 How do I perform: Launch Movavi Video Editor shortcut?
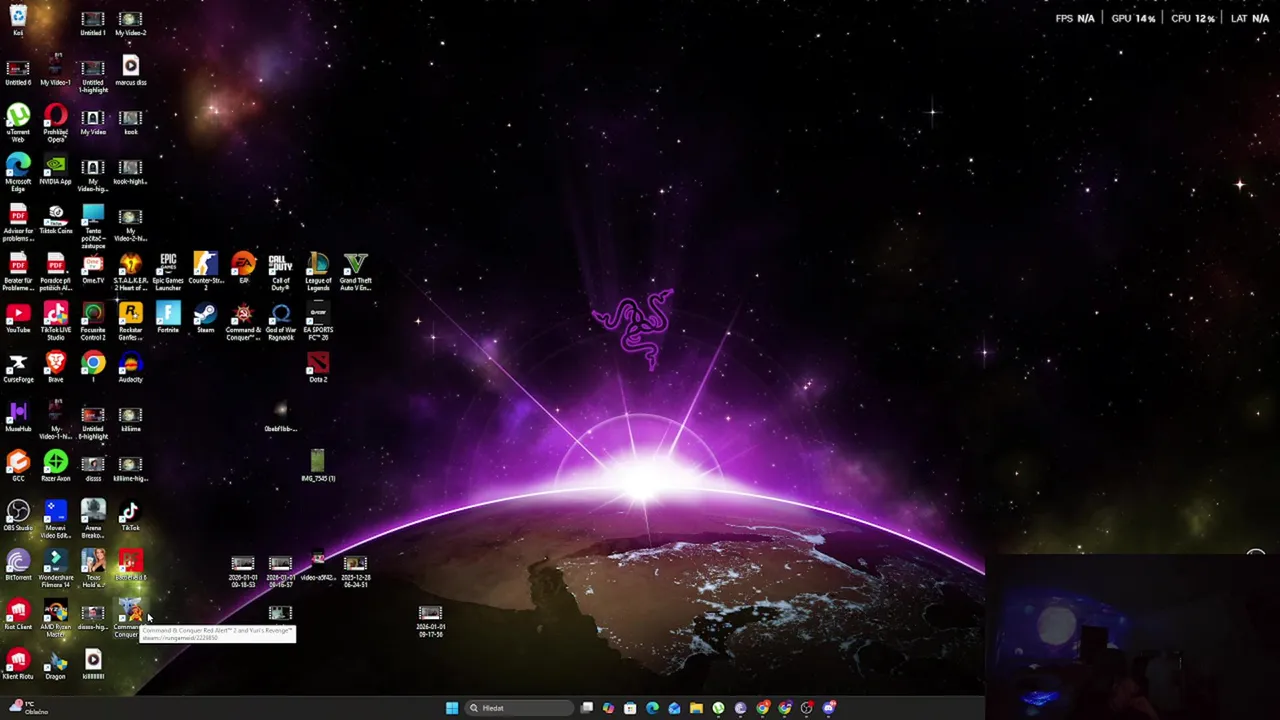[x=55, y=520]
